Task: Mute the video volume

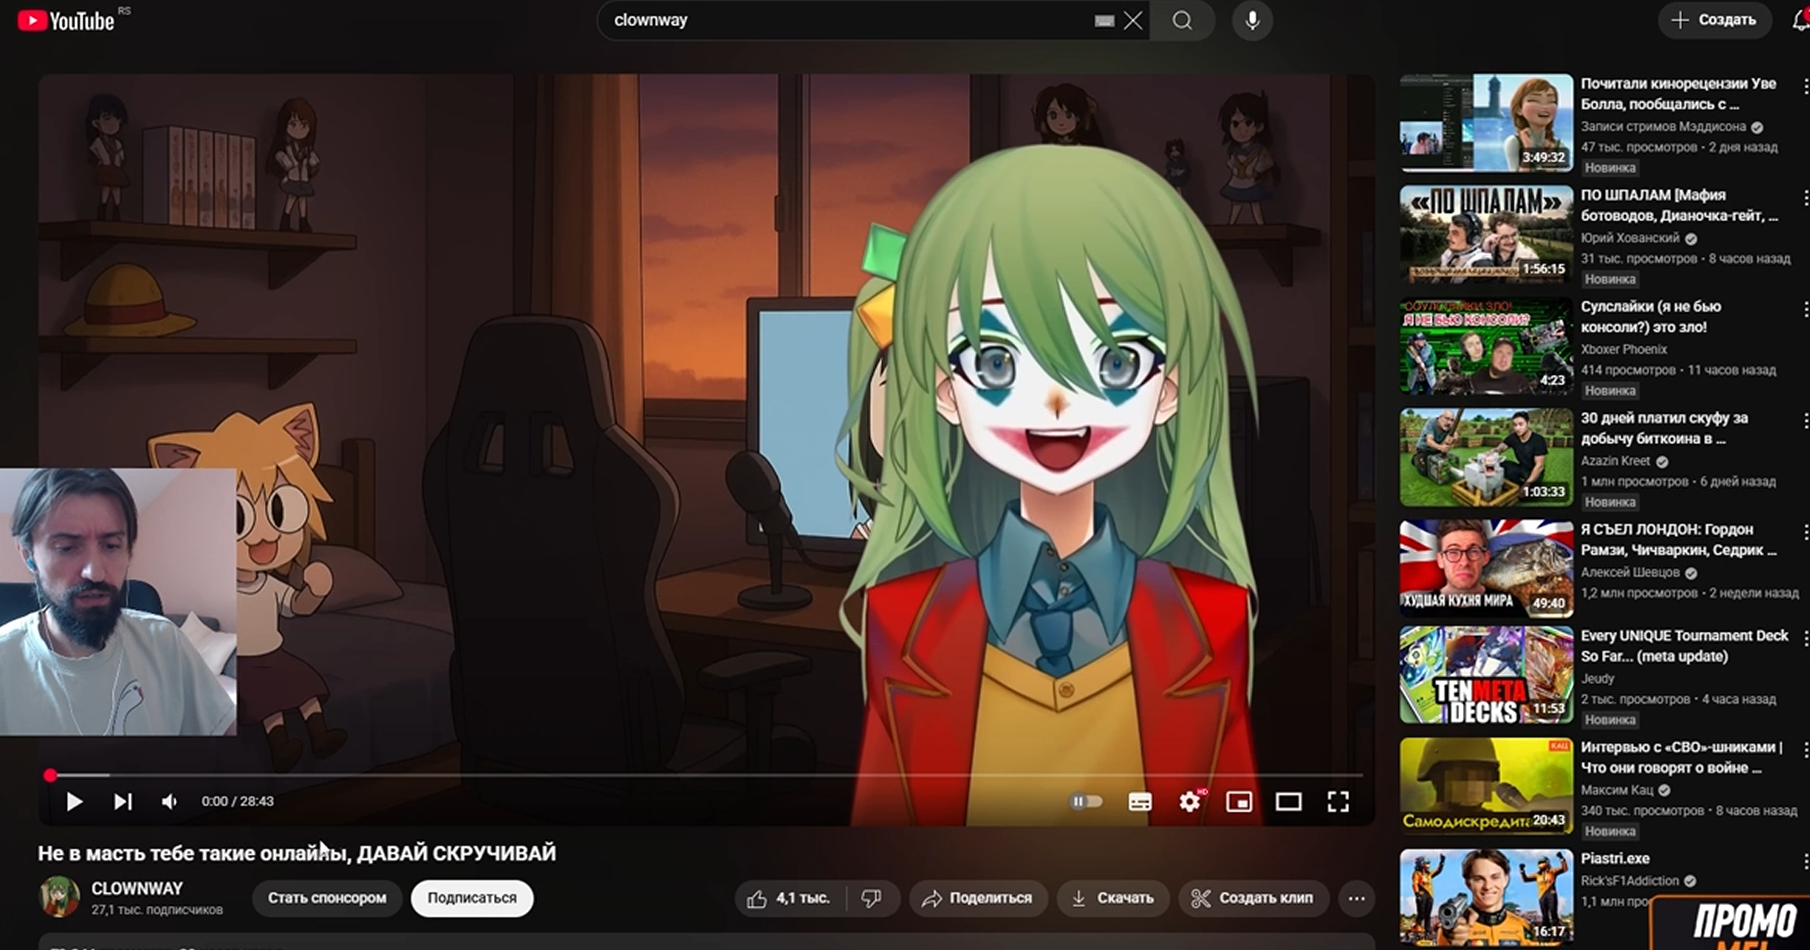Action: 170,801
